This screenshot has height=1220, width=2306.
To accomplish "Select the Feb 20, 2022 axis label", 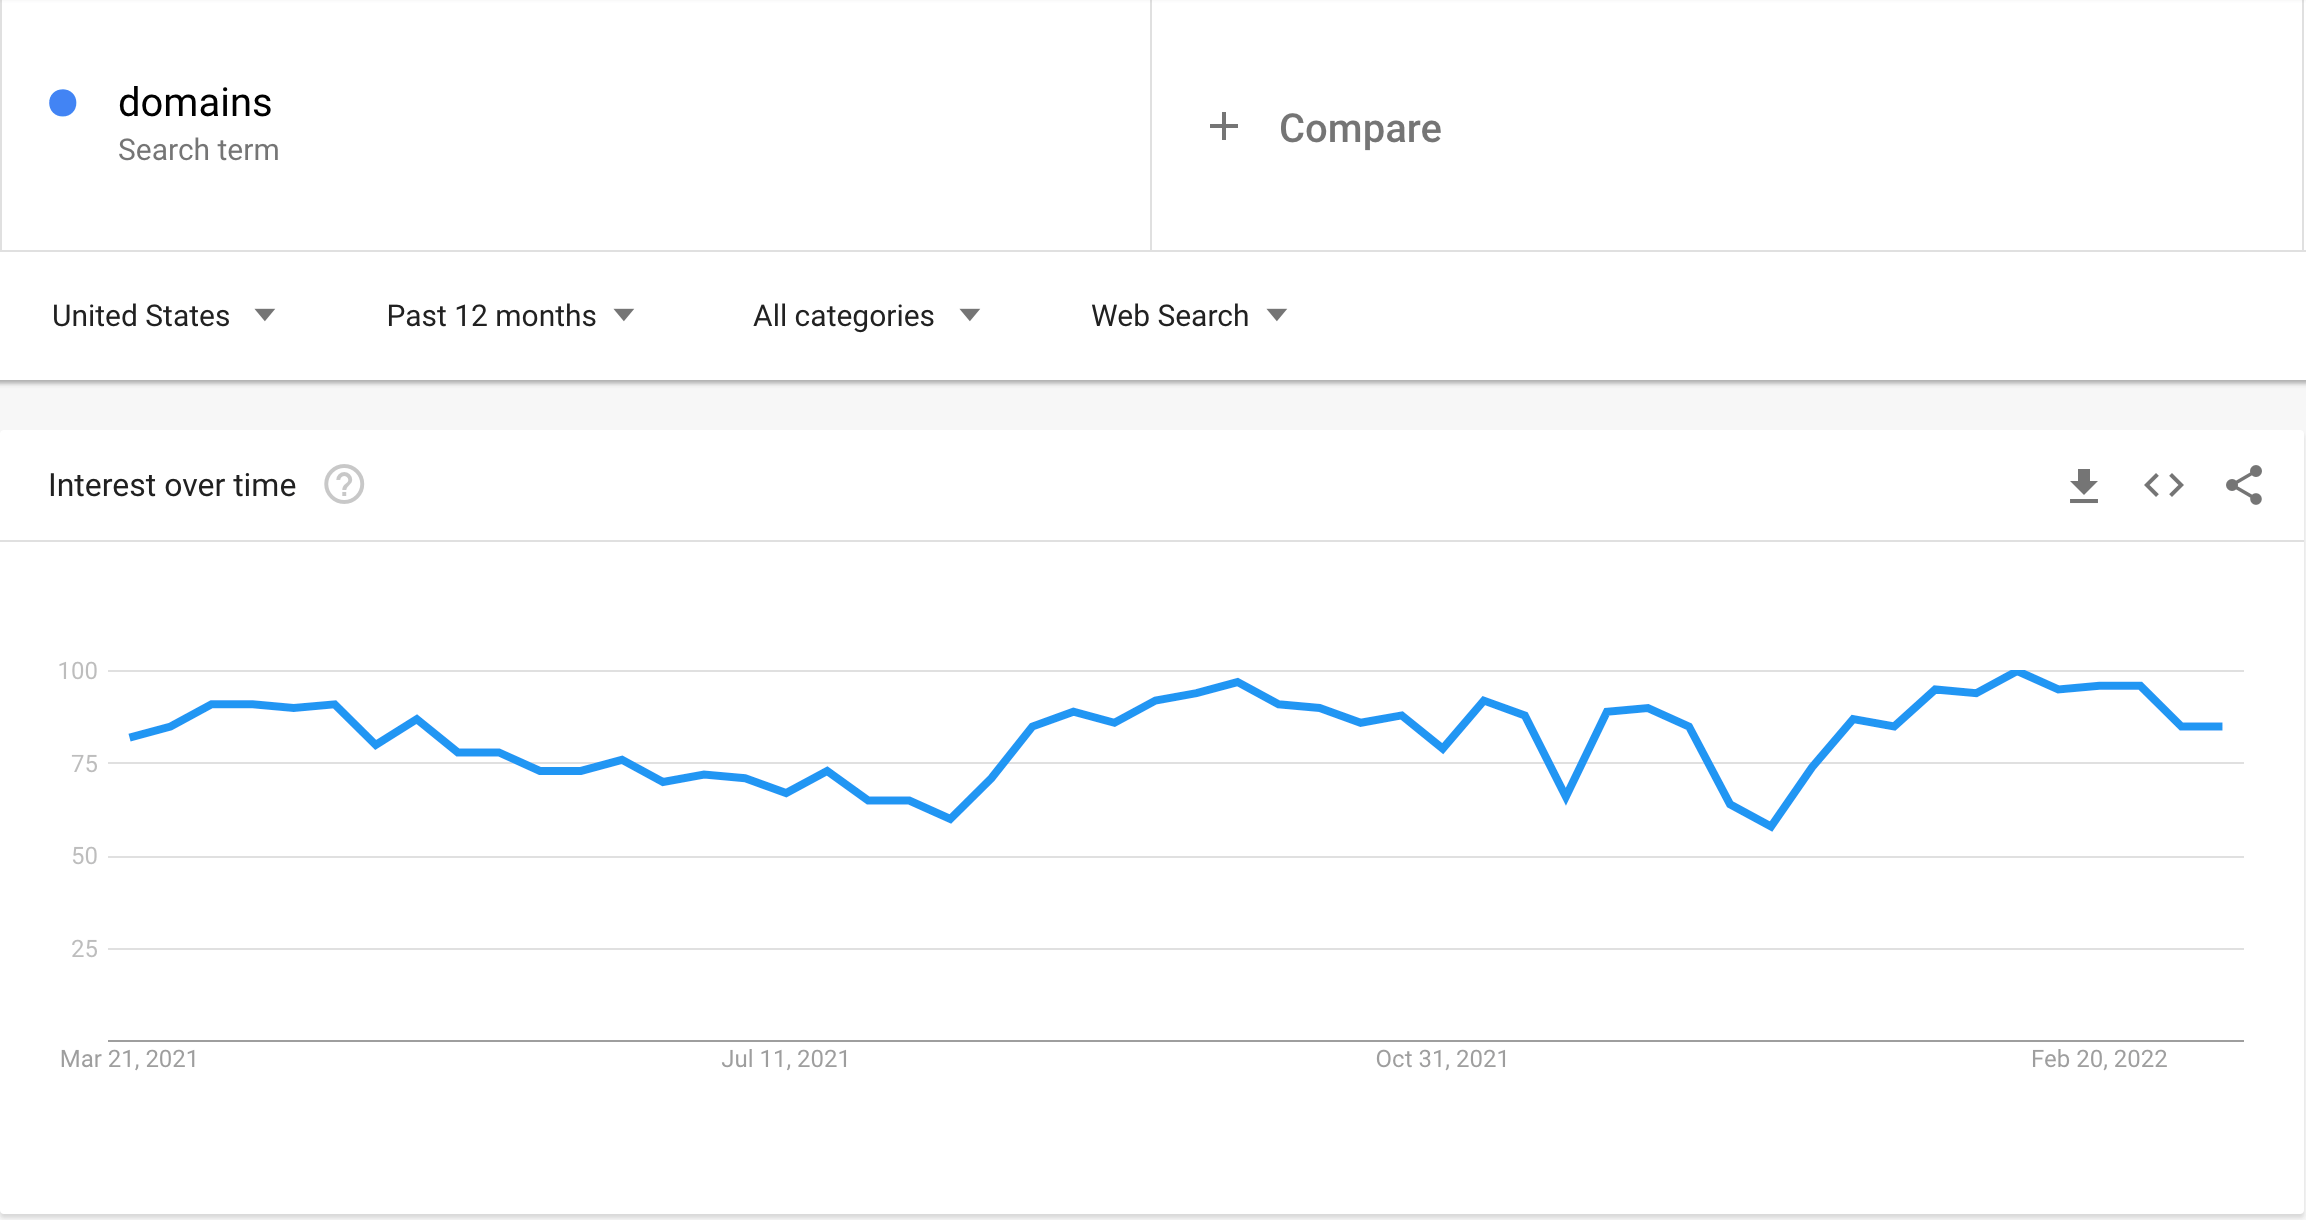I will click(x=2099, y=1059).
